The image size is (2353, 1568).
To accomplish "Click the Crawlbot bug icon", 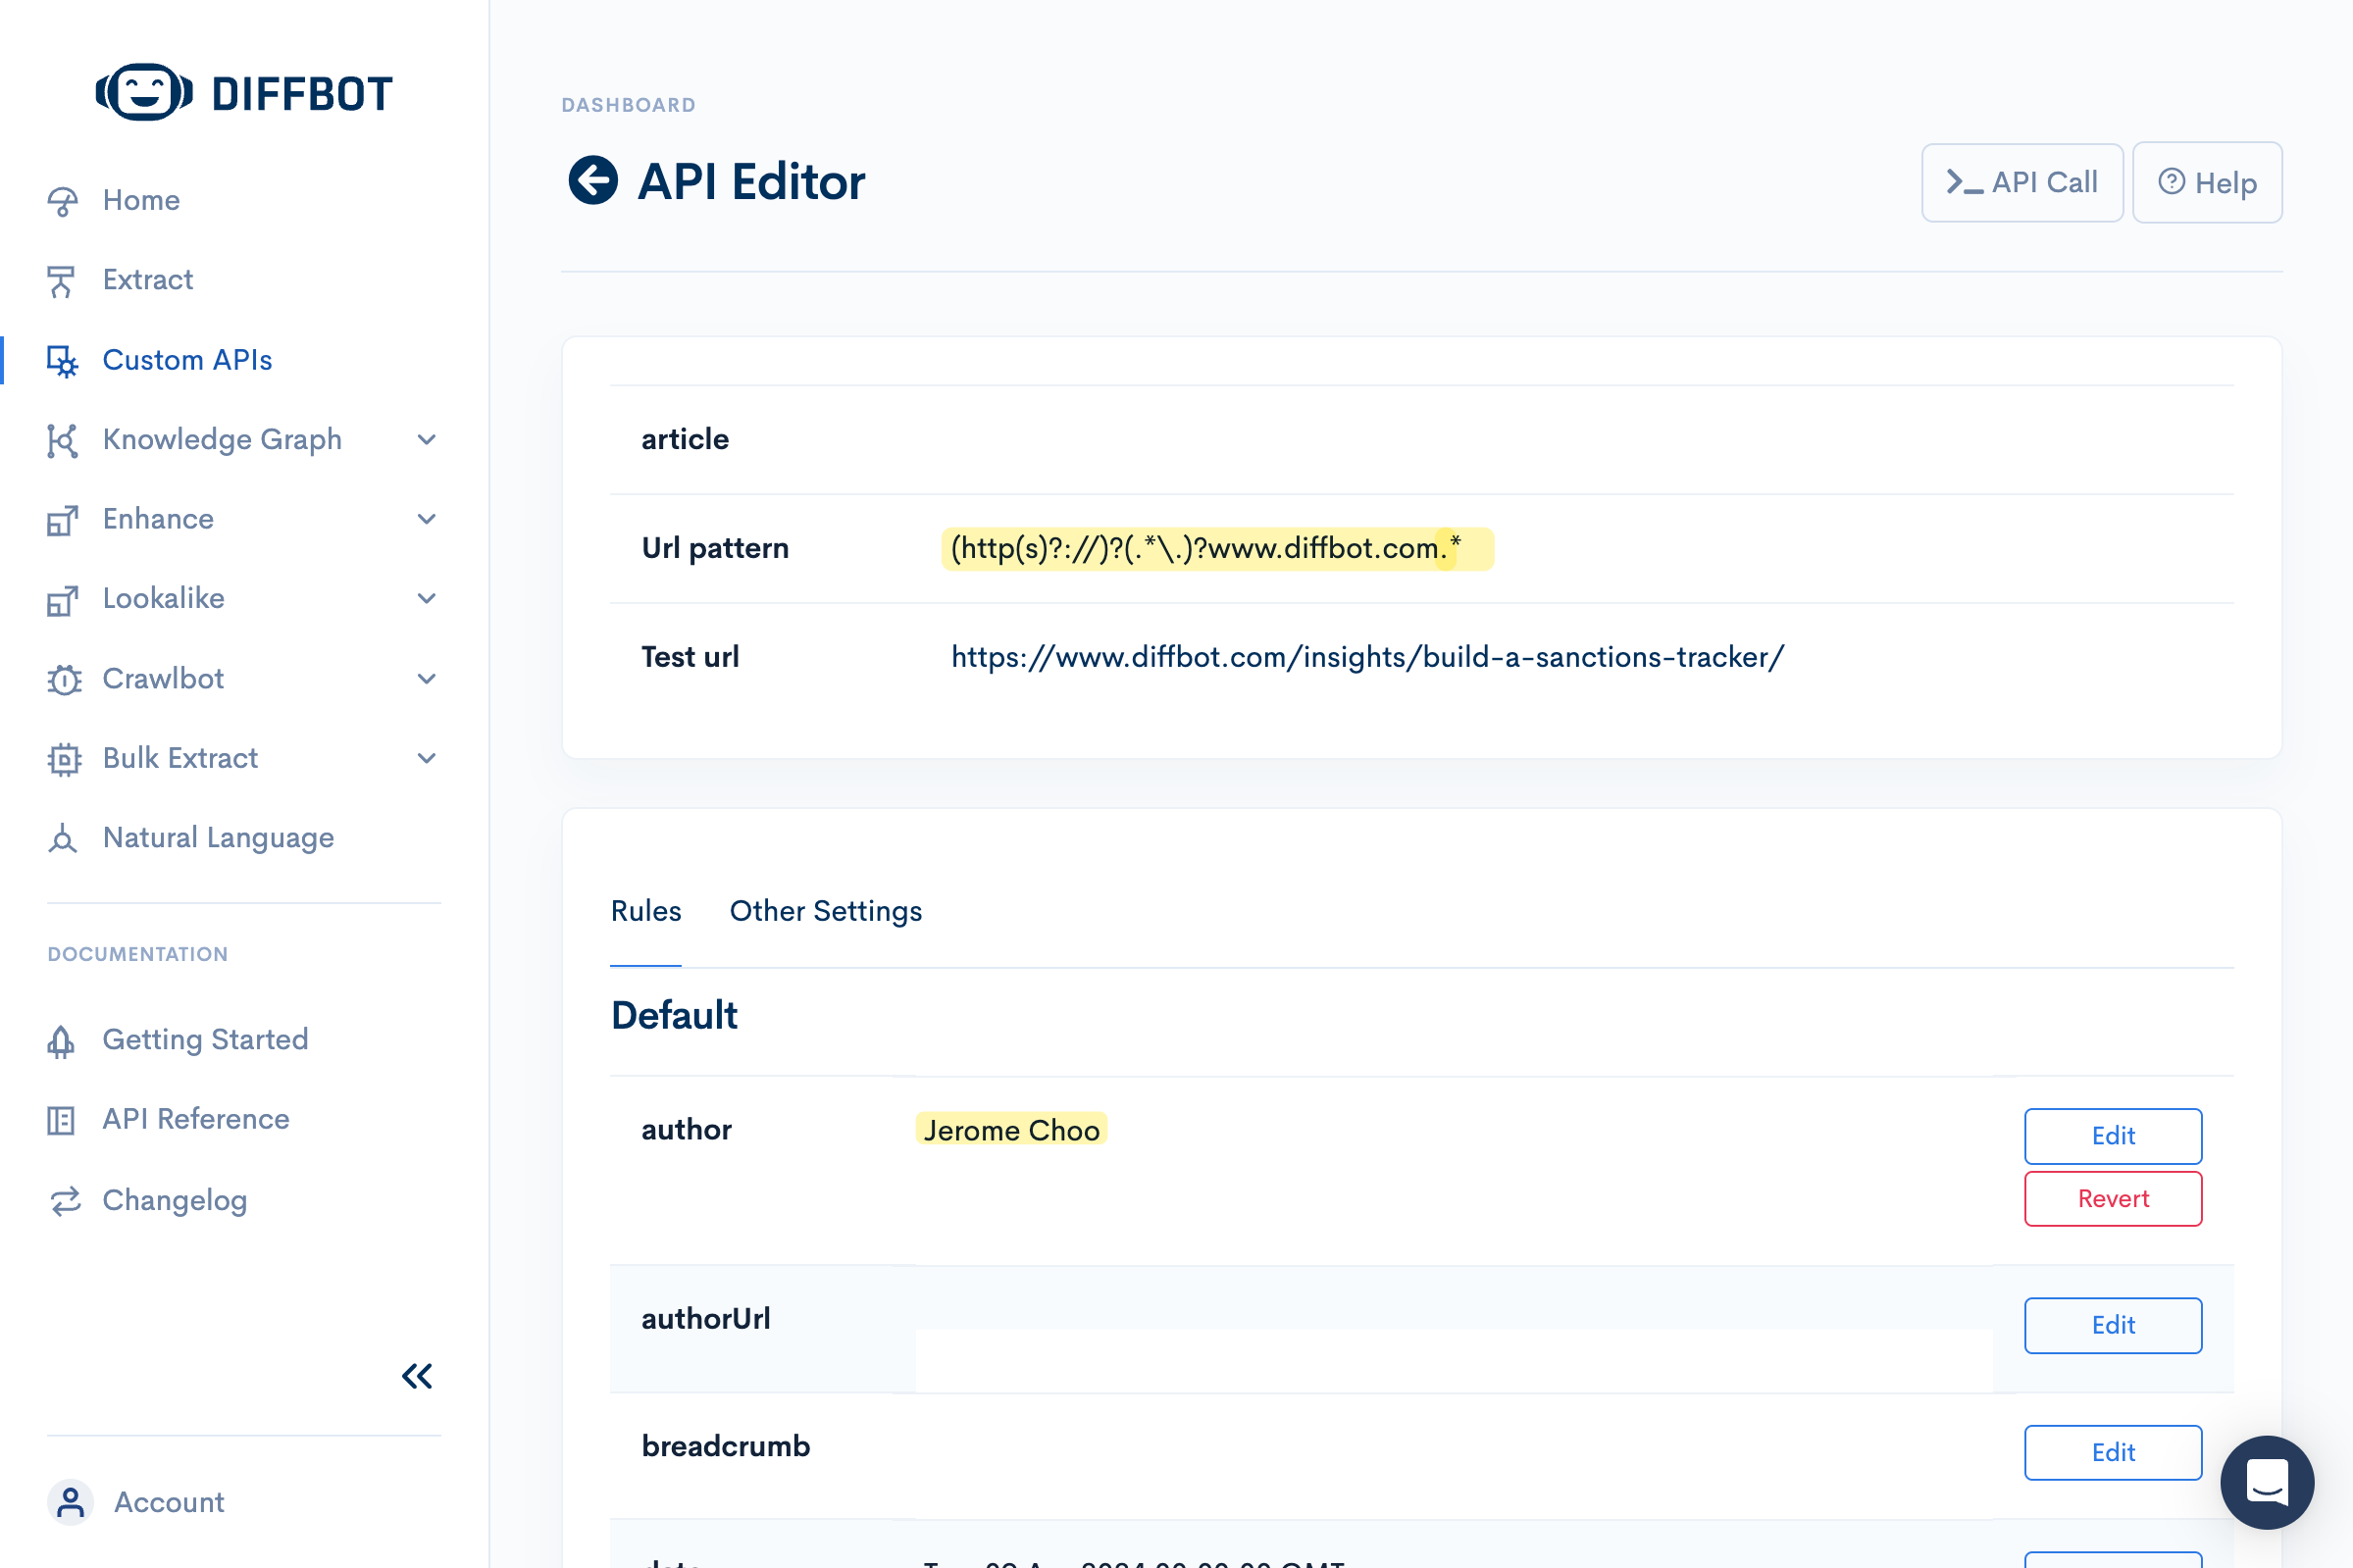I will tap(63, 679).
